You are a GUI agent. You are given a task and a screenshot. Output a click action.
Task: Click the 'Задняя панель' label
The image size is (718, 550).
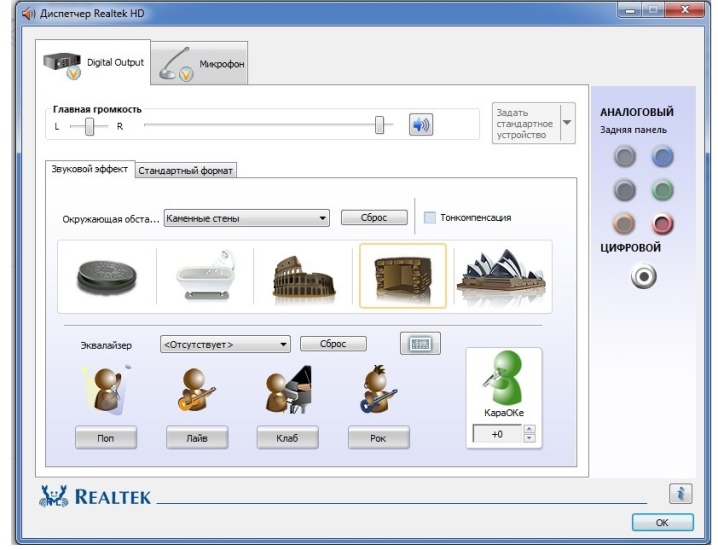[x=633, y=130]
